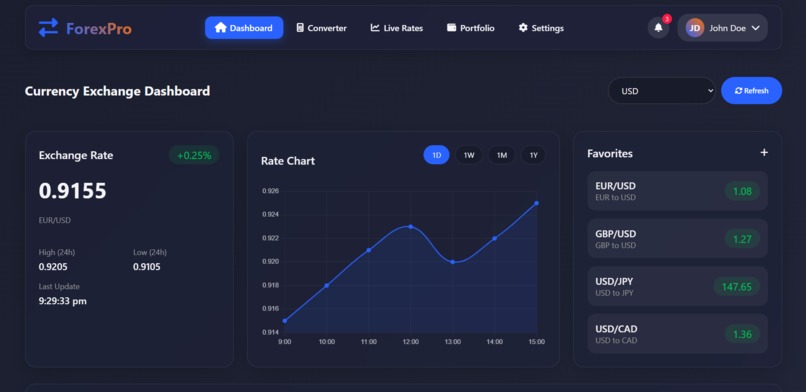Open the GBP/USD favorite card

click(x=677, y=239)
